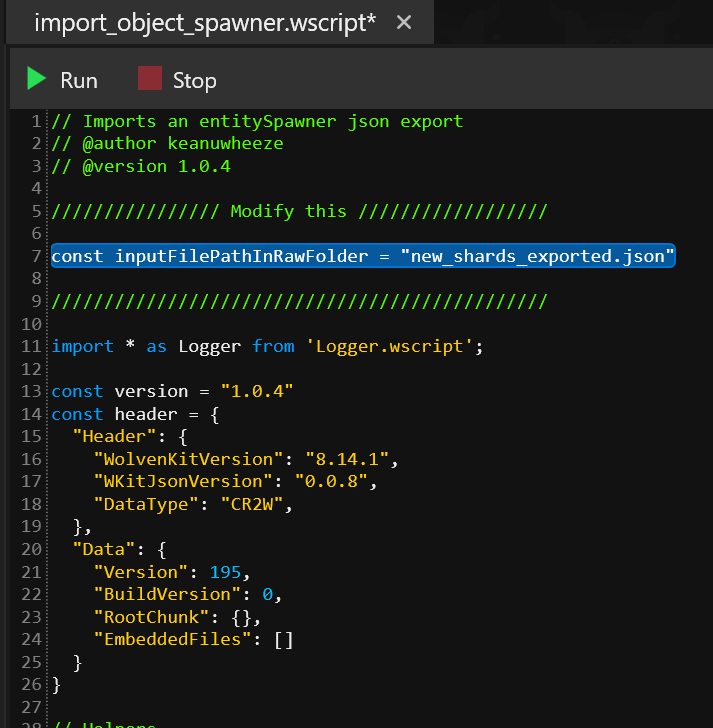Click the "Modify this" comment line
Viewport: 713px width, 728px height.
click(298, 211)
